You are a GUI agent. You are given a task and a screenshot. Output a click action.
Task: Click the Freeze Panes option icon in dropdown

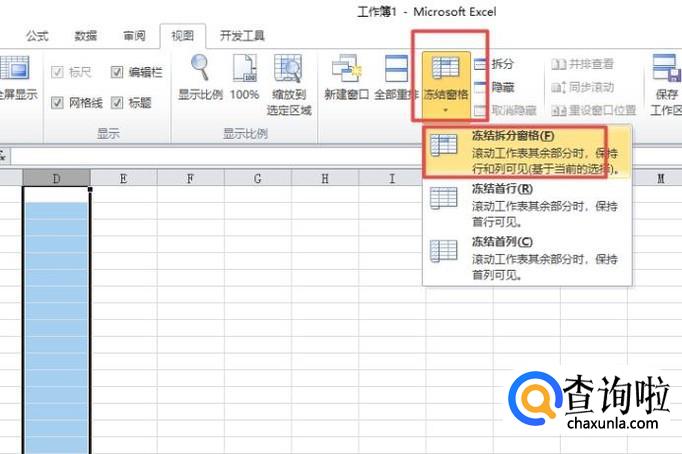point(444,145)
